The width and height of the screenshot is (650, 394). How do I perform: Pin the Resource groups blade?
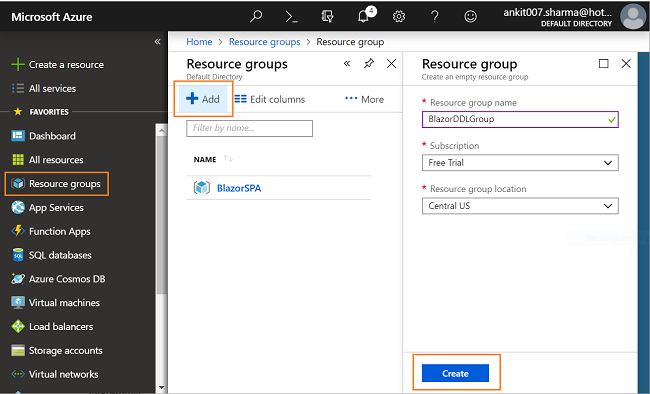(369, 64)
